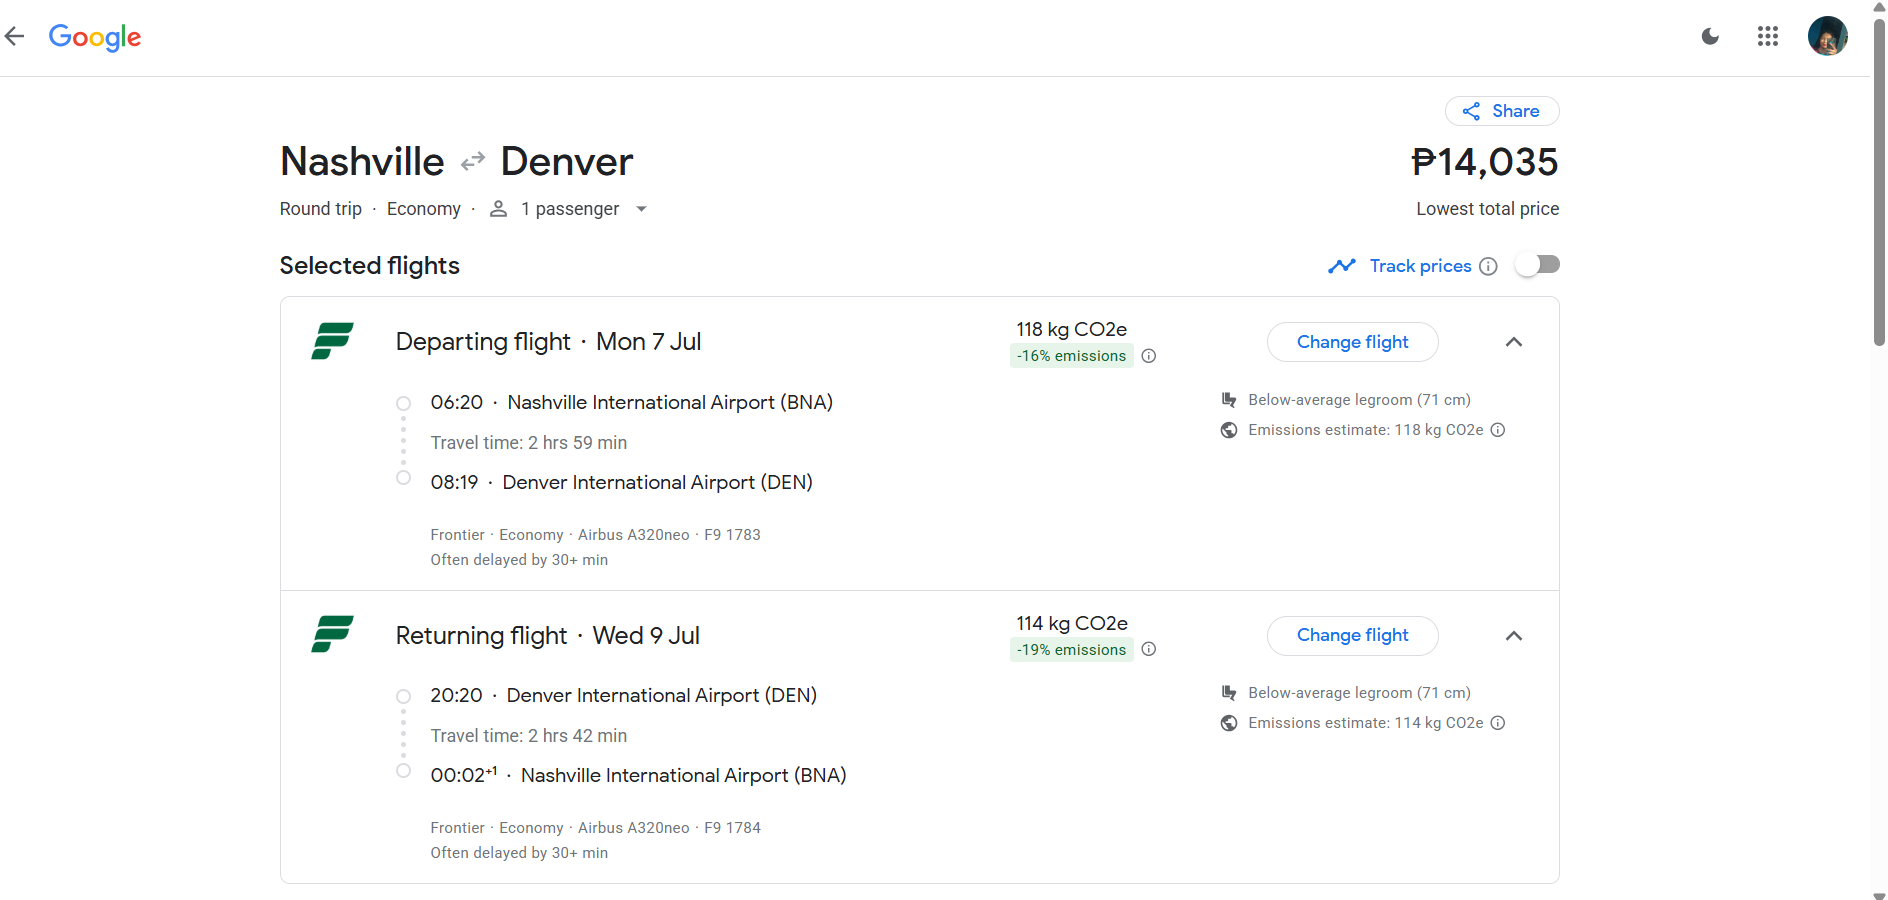Open info icon beside -16% emissions

1149,356
